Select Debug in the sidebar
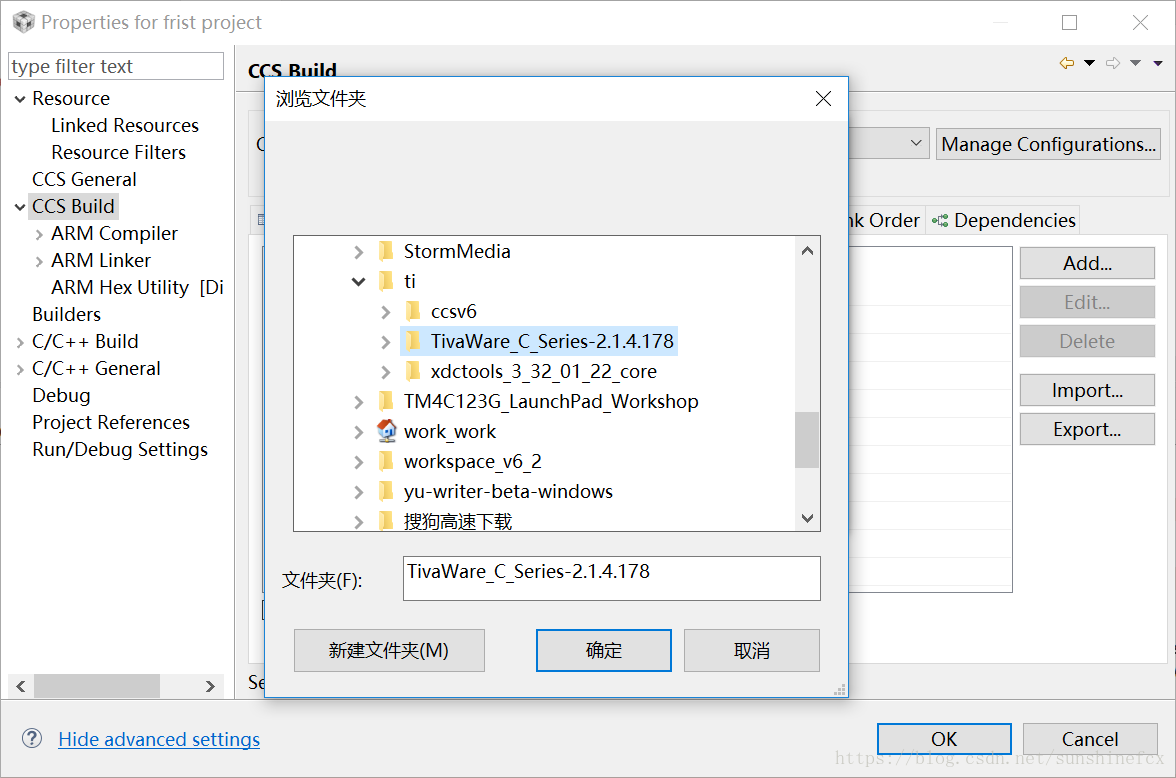 (x=61, y=395)
